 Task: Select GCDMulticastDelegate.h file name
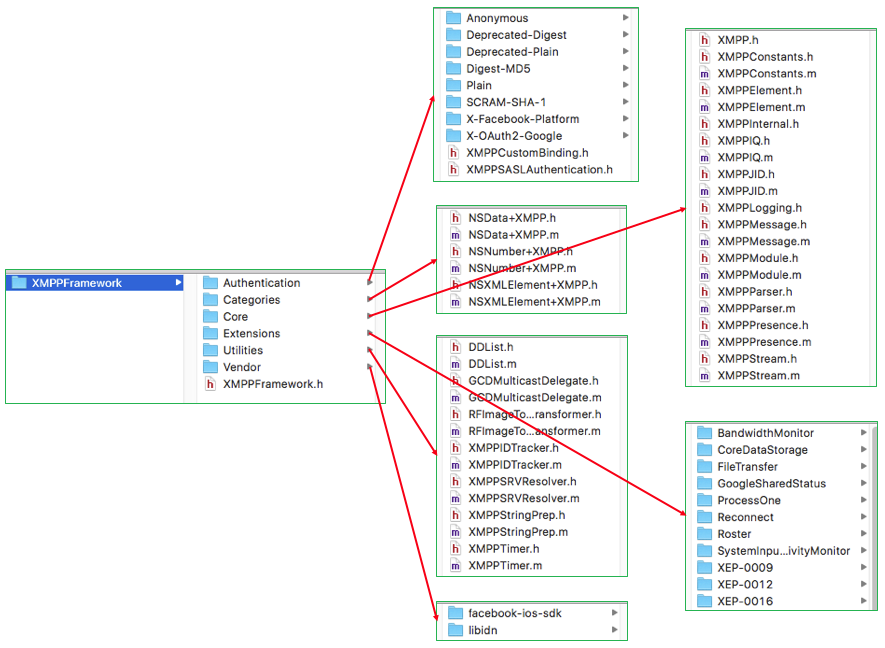pos(533,380)
